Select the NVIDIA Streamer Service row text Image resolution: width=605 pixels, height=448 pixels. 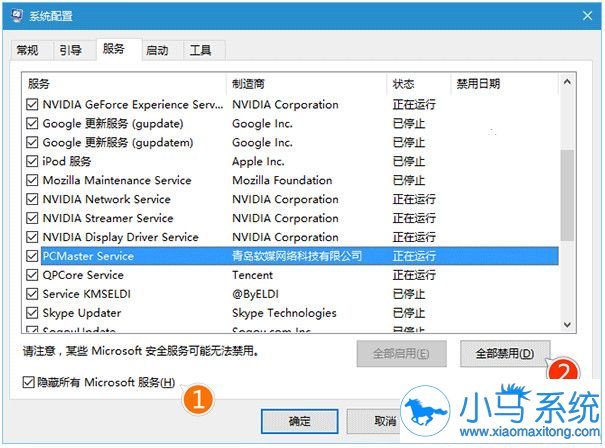point(108,218)
